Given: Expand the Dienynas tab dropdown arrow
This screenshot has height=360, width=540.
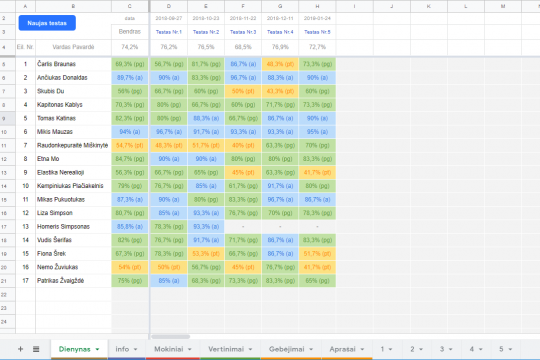Looking at the screenshot, I should pos(97,349).
